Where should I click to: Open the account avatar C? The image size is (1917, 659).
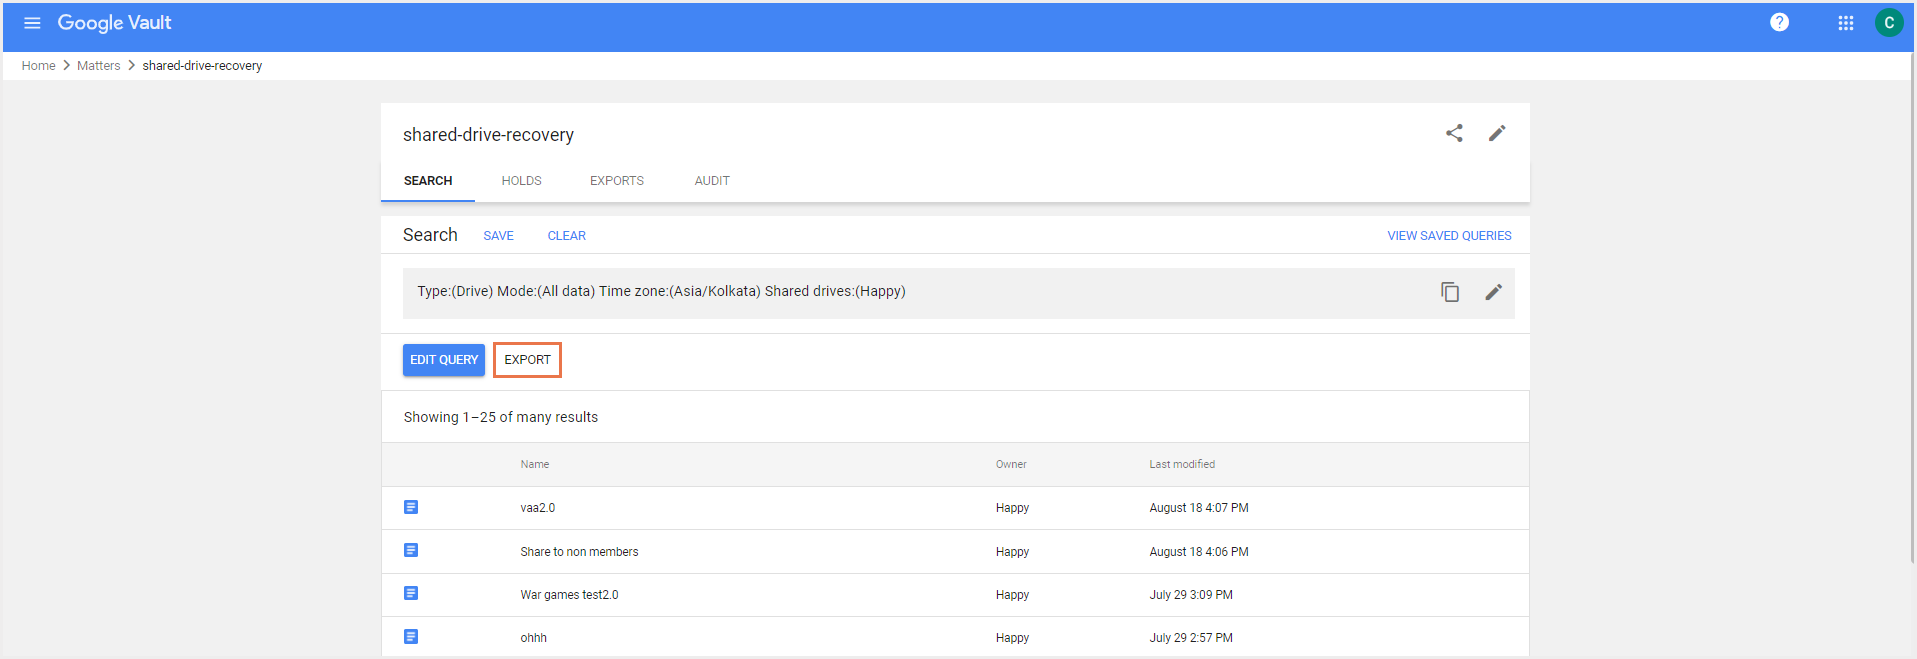click(1888, 23)
